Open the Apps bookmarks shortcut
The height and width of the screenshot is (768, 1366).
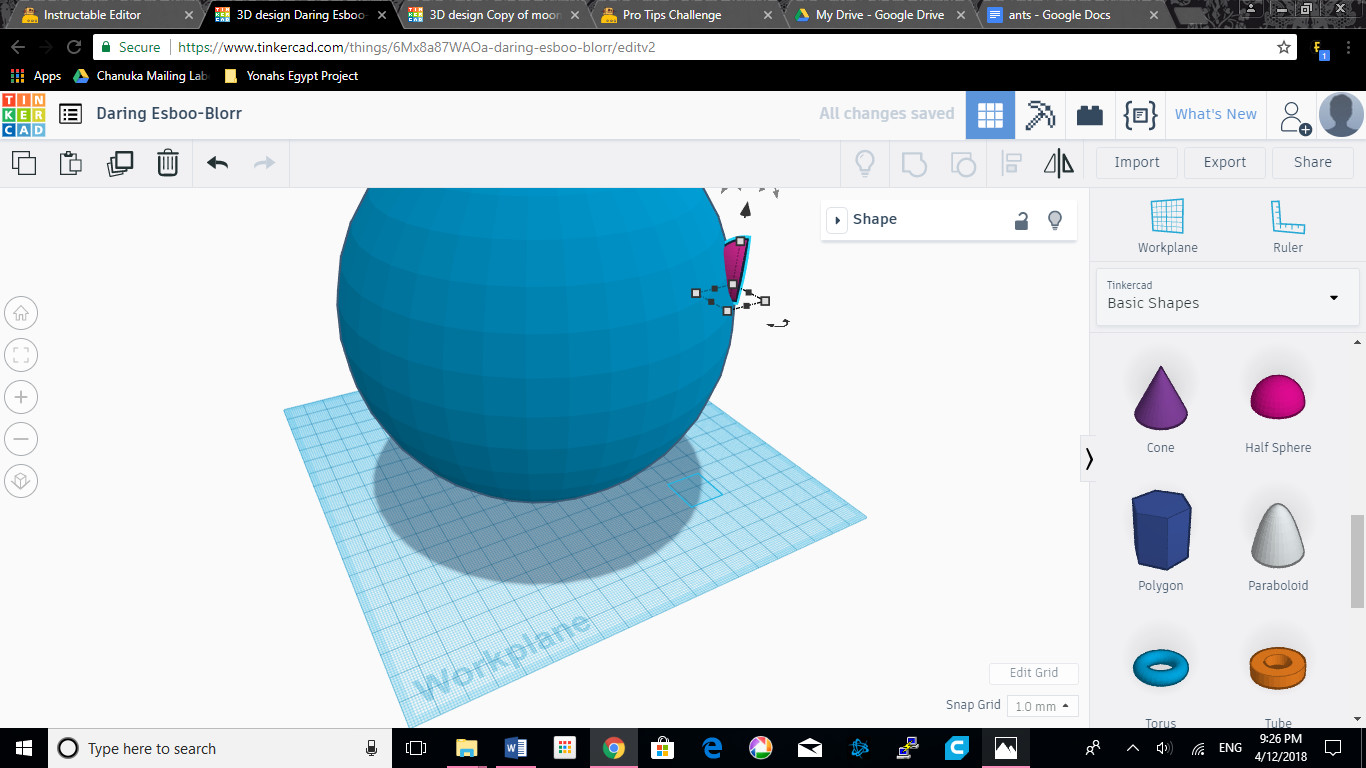36,76
